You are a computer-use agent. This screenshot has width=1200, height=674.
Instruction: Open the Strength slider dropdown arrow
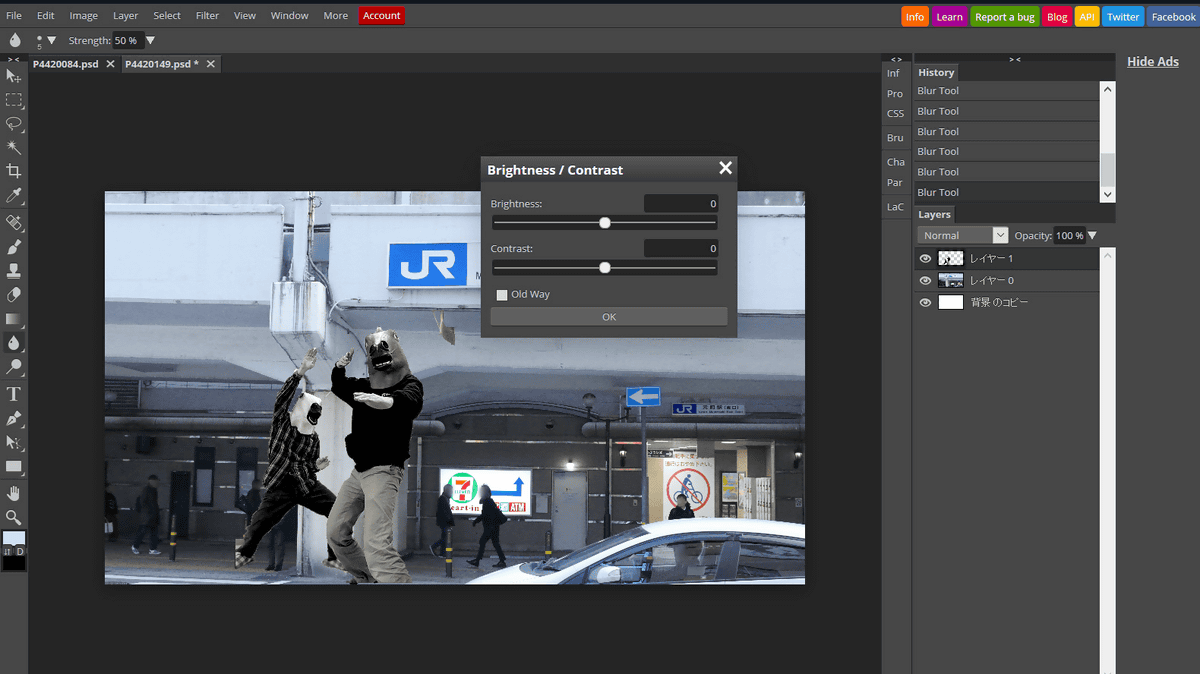150,41
